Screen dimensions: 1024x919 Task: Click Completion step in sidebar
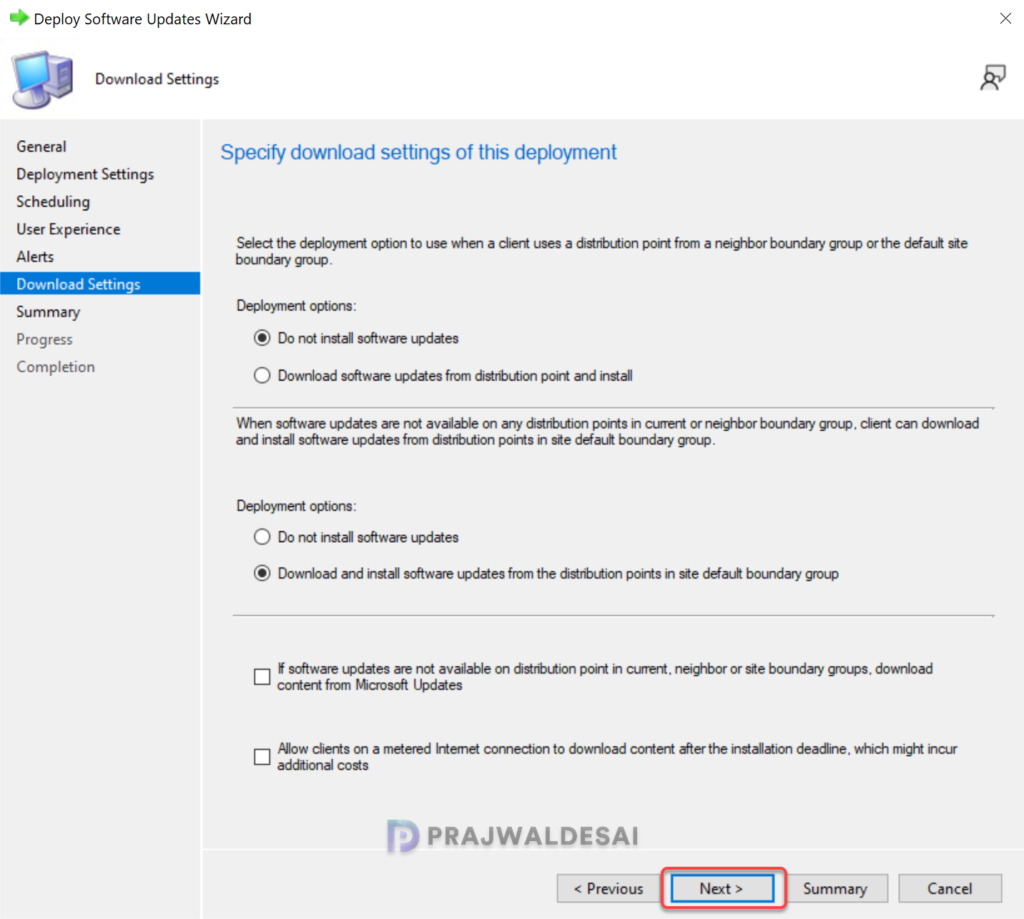click(x=56, y=366)
